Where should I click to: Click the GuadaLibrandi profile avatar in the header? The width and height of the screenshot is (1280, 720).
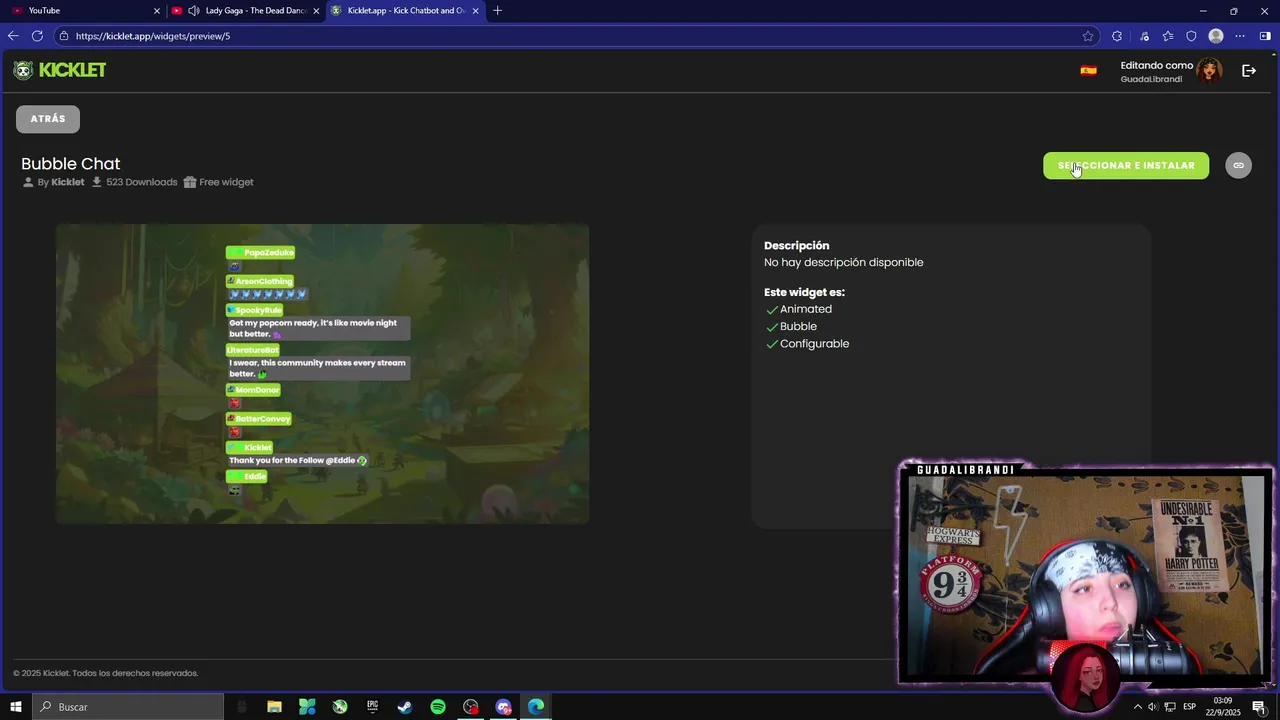click(1210, 70)
